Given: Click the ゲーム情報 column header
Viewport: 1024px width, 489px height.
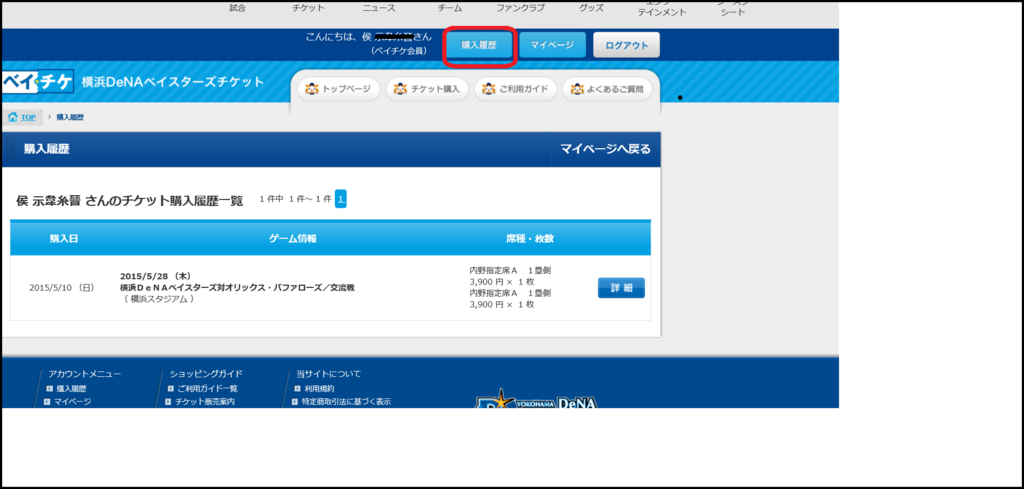Looking at the screenshot, I should coord(293,239).
